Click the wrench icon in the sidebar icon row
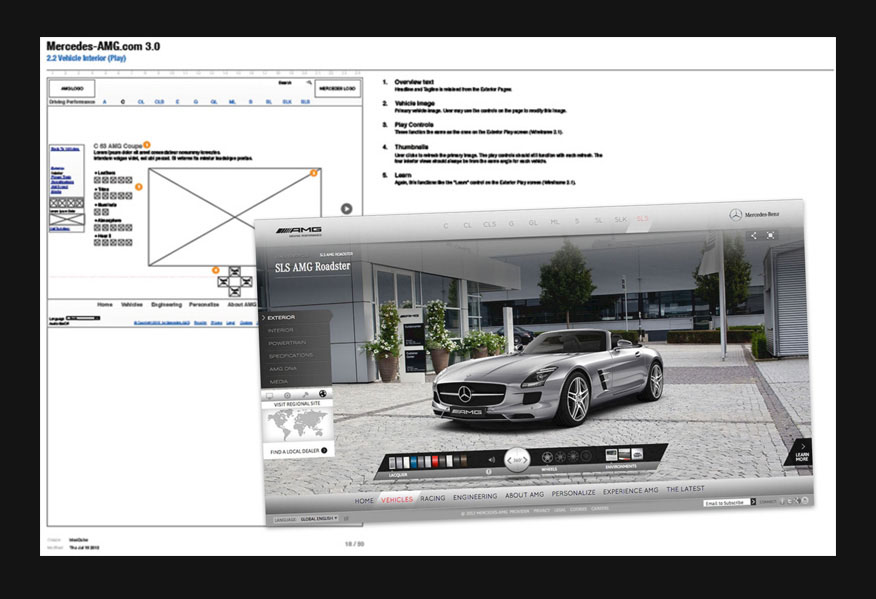The width and height of the screenshot is (876, 599). tap(305, 395)
